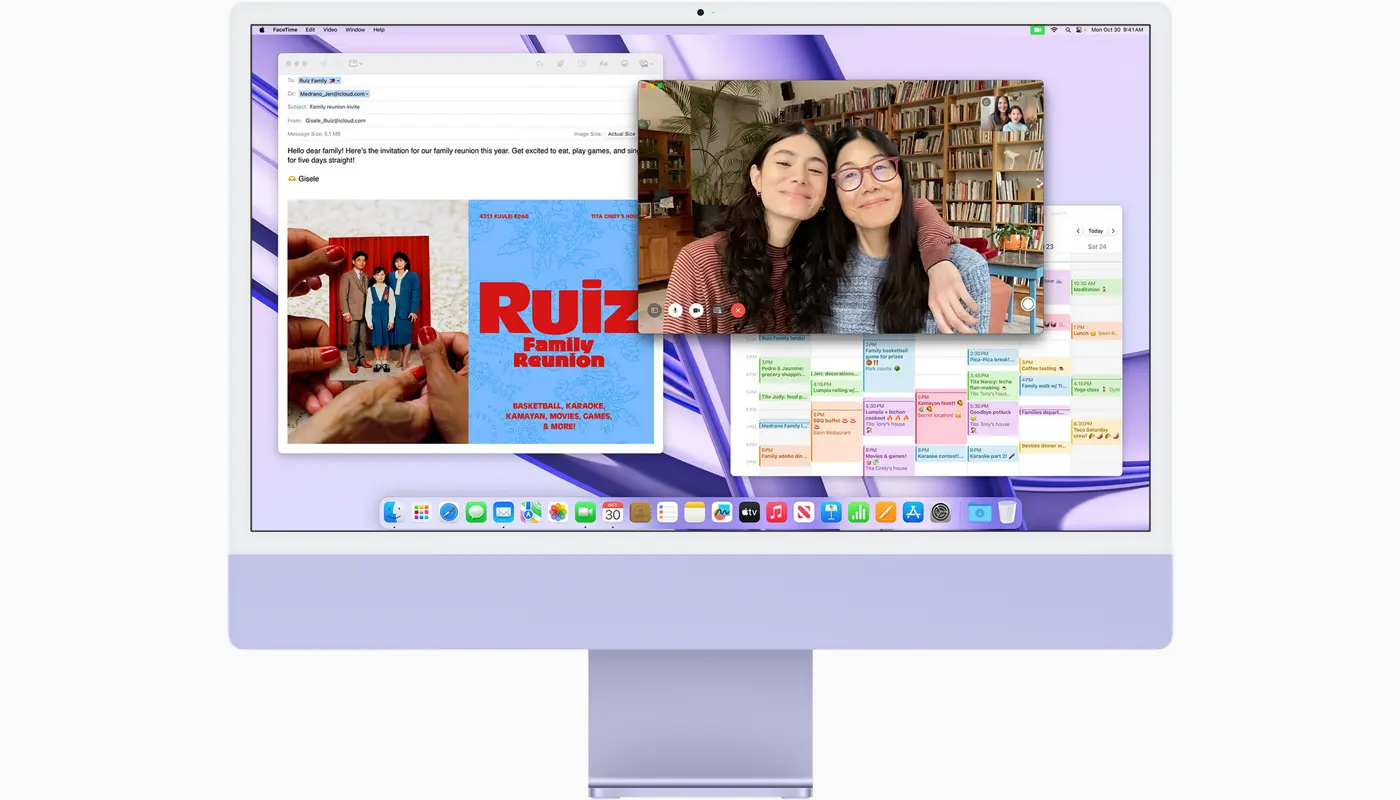Open Help menu
Image resolution: width=1400 pixels, height=800 pixels.
coord(379,30)
